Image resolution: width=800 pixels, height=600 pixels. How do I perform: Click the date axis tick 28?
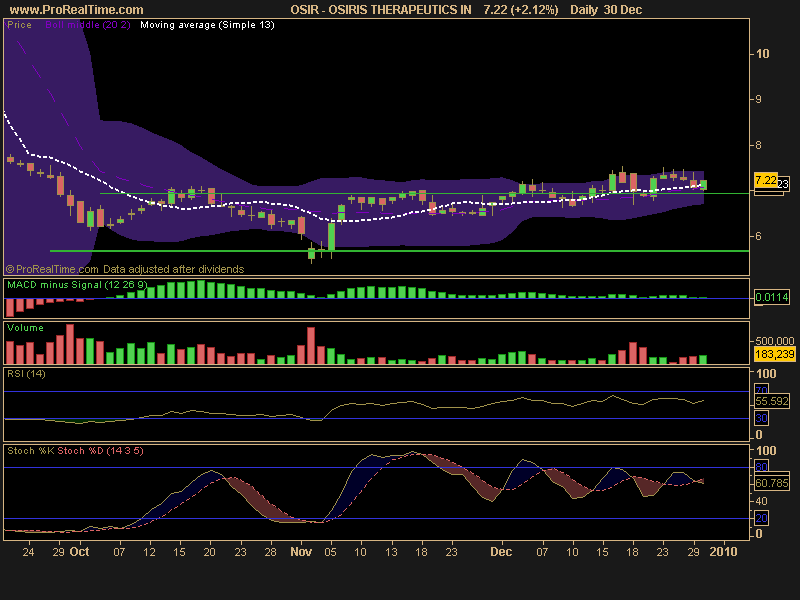(270, 552)
